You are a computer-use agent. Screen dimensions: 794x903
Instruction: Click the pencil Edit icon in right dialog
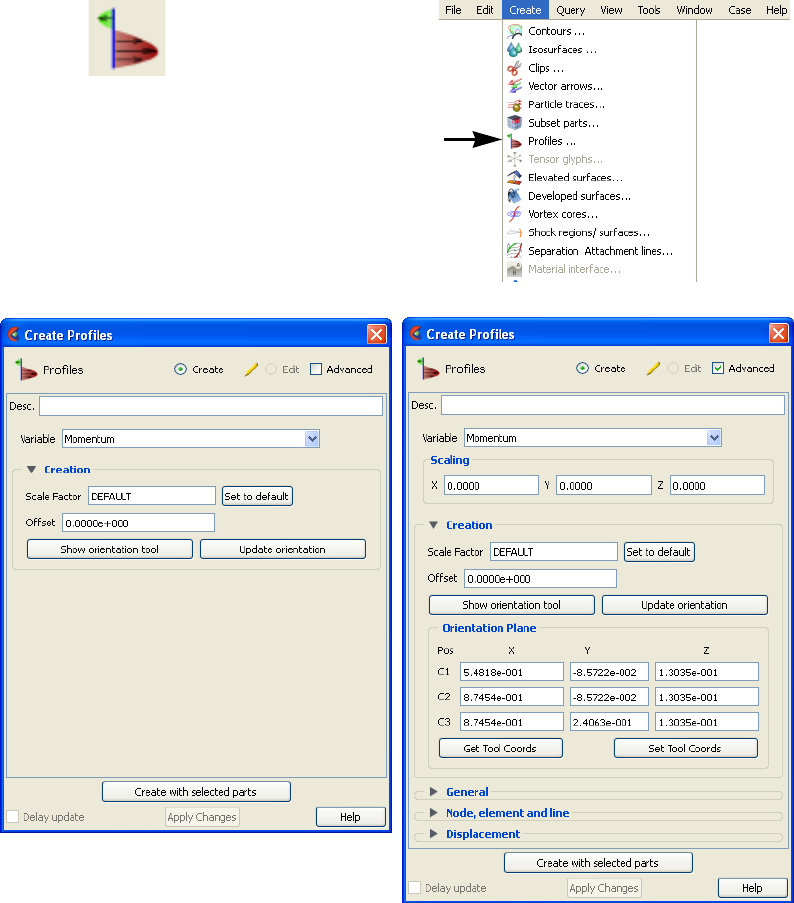[653, 369]
